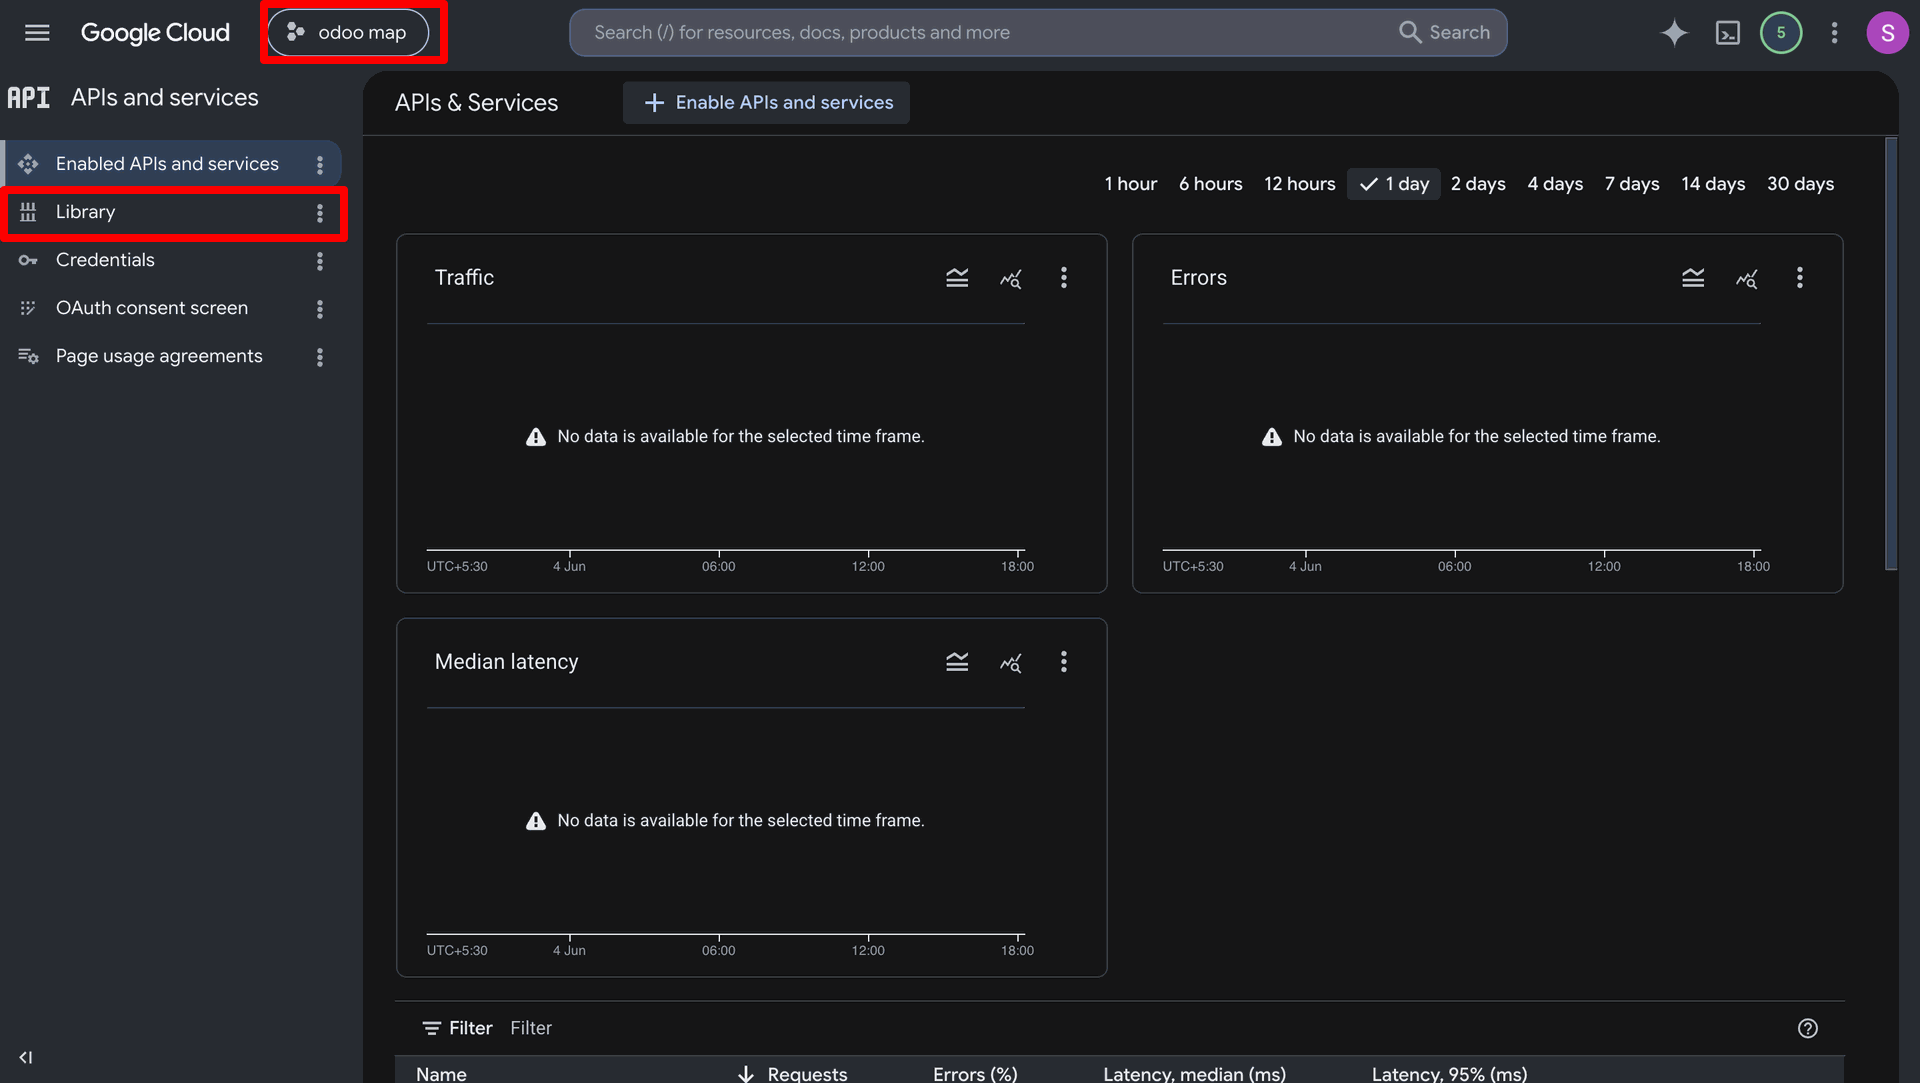The width and height of the screenshot is (1920, 1083).
Task: Open the odoo map project selector
Action: click(348, 33)
